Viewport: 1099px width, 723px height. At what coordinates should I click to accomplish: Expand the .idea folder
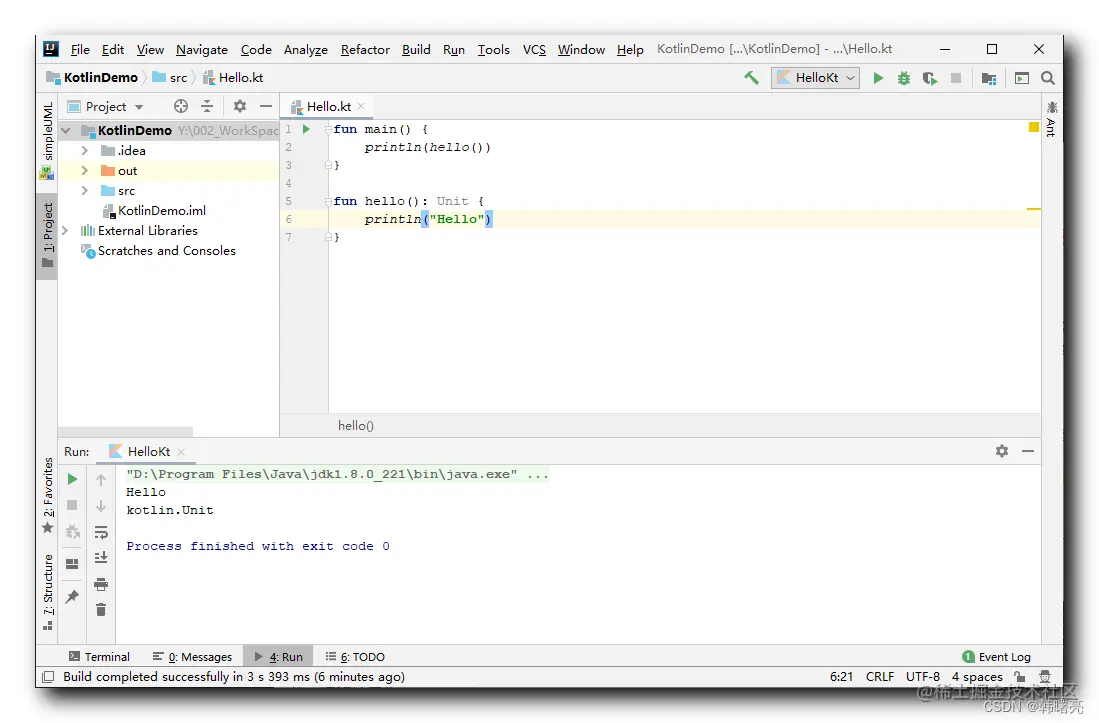coord(85,151)
